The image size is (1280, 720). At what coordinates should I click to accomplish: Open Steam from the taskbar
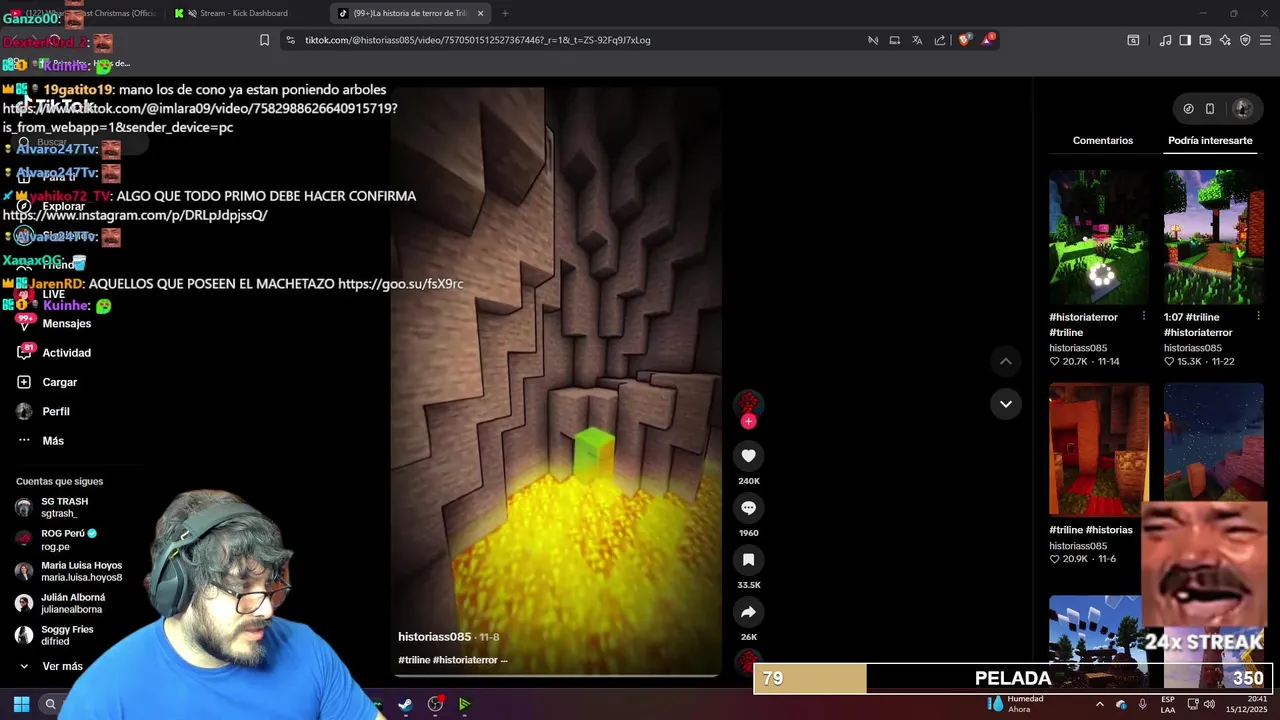pos(405,704)
